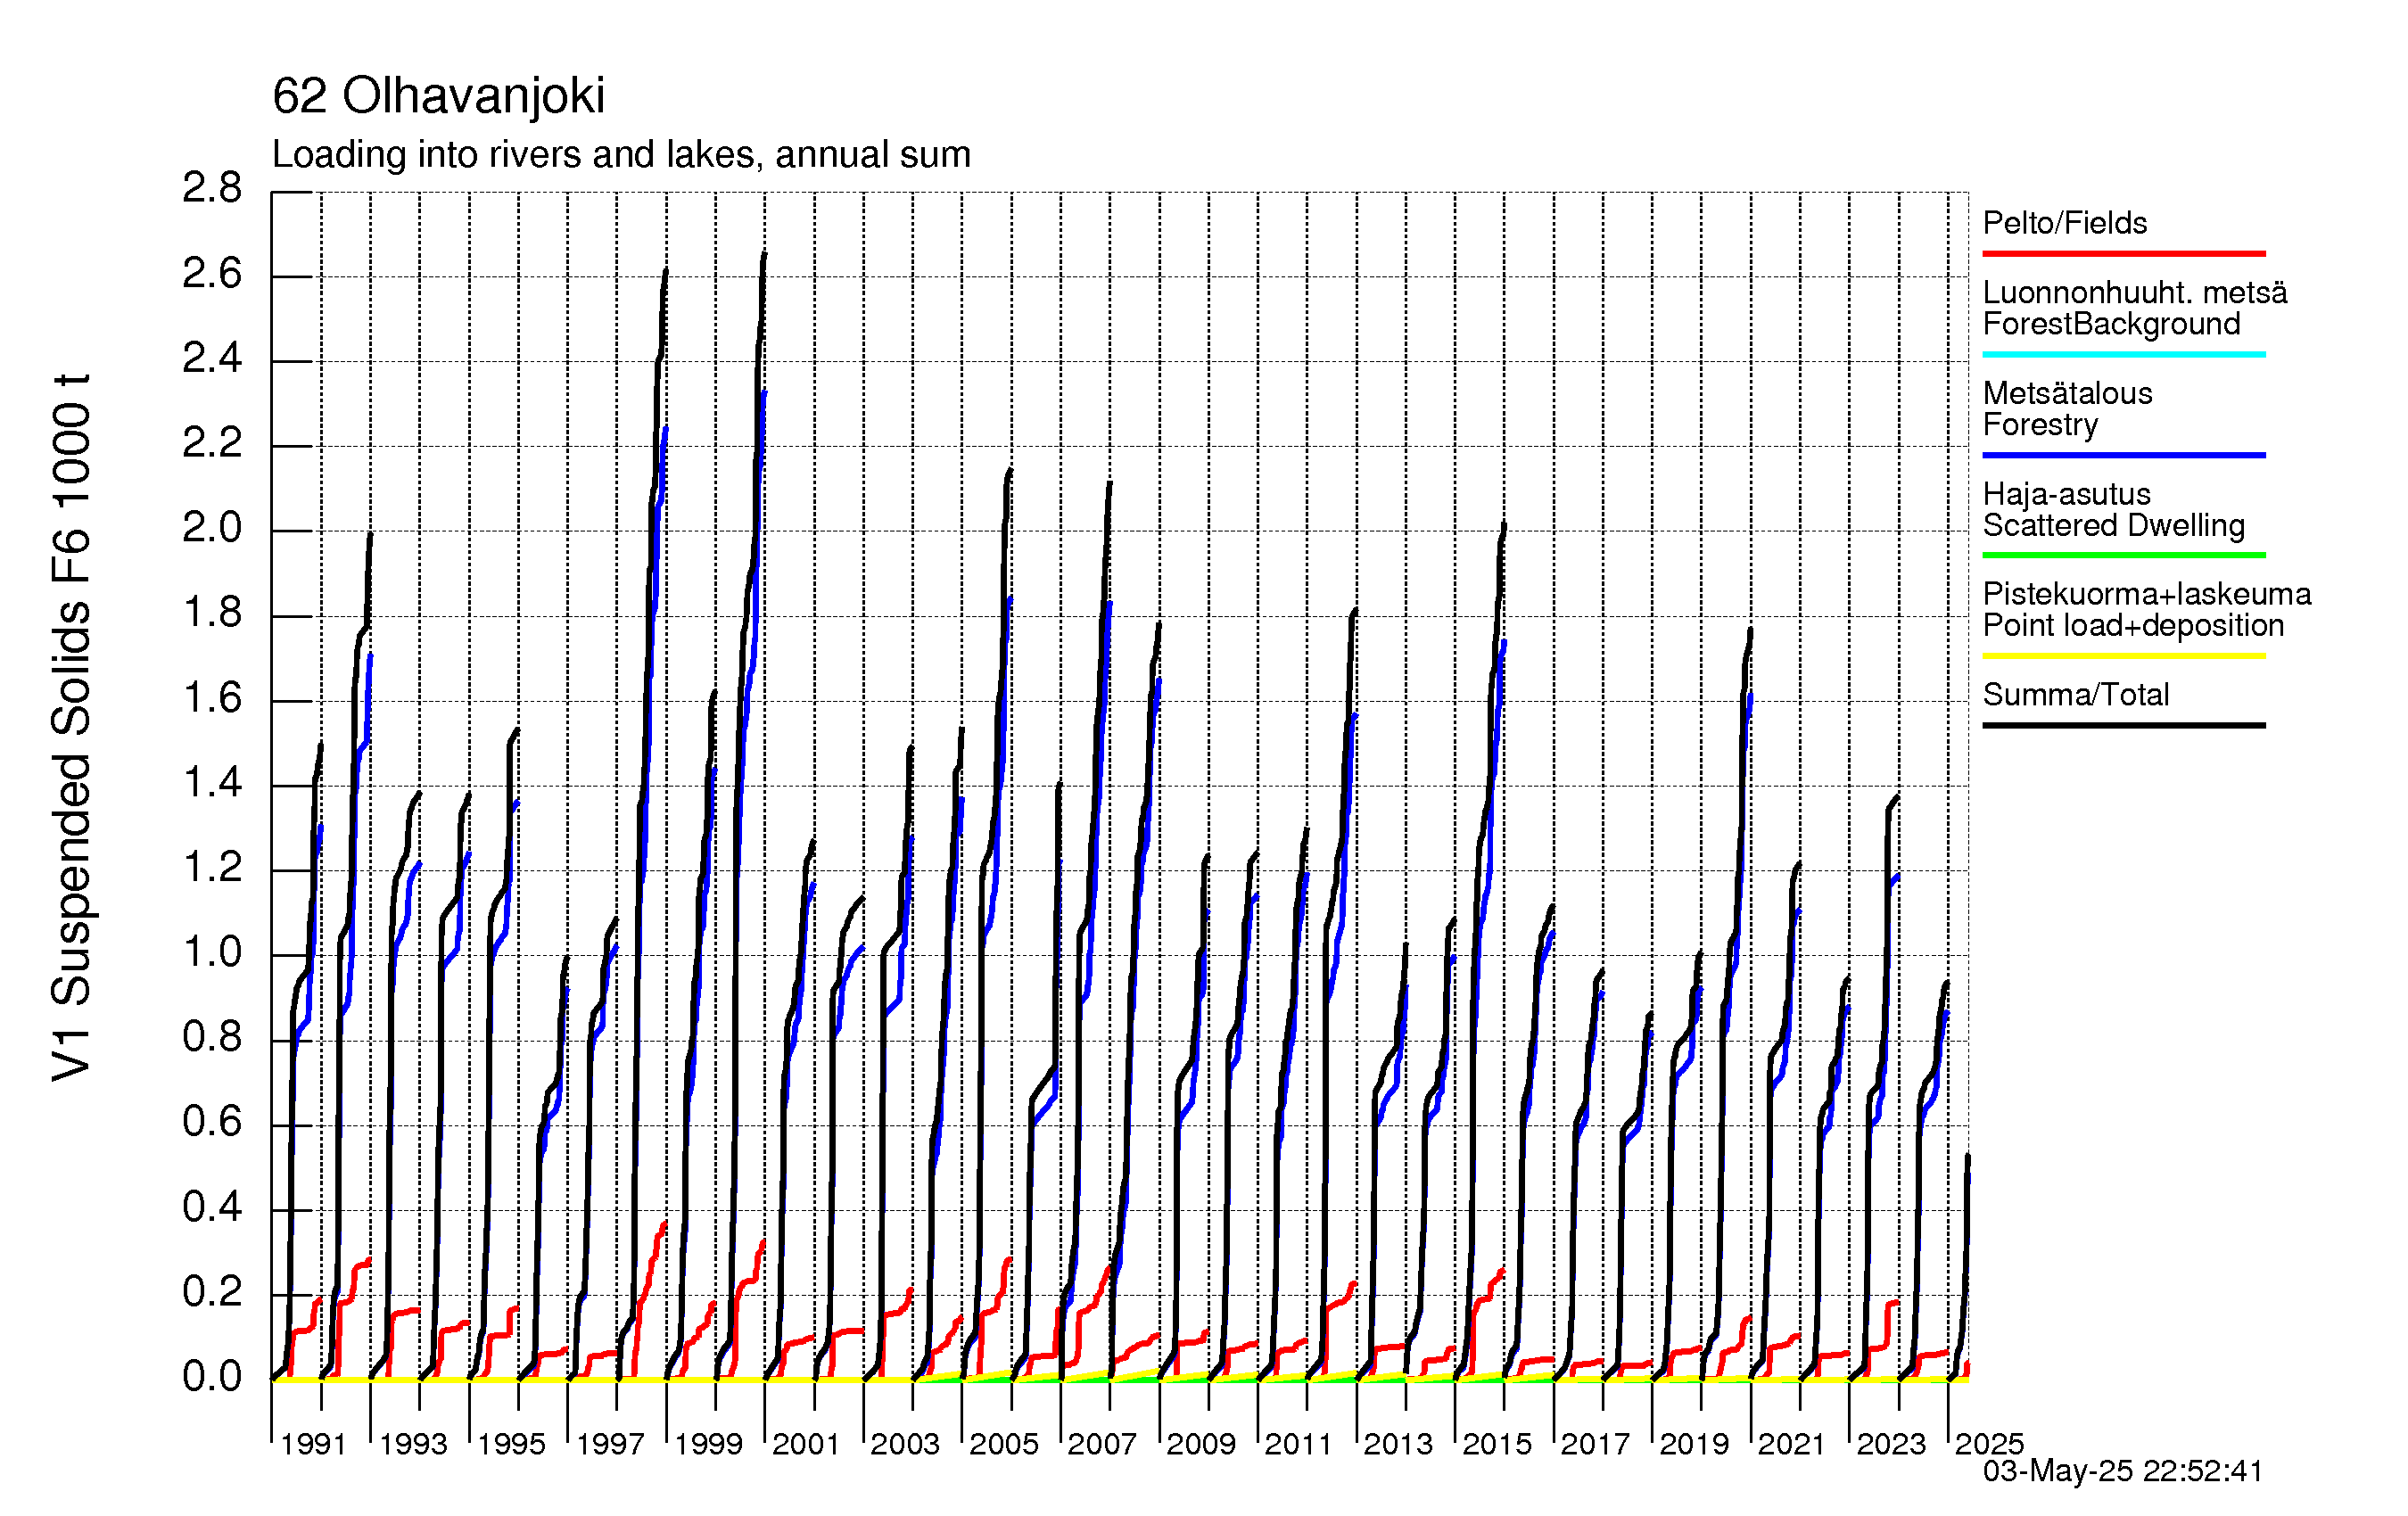Select subtitle 'Loading into rivers and lakes, annual sum'
The height and width of the screenshot is (1516, 2408).
click(621, 155)
